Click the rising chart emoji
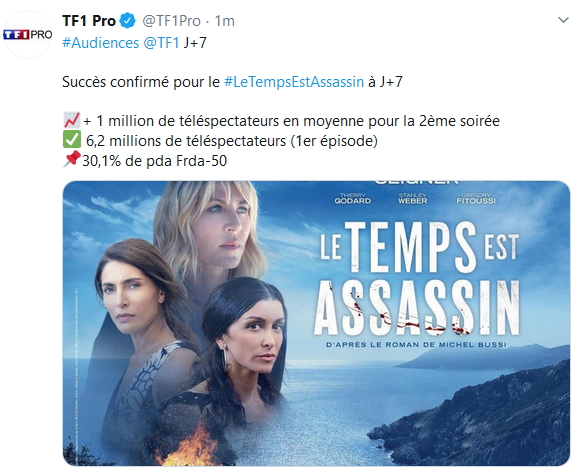The height and width of the screenshot is (476, 584). click(72, 120)
